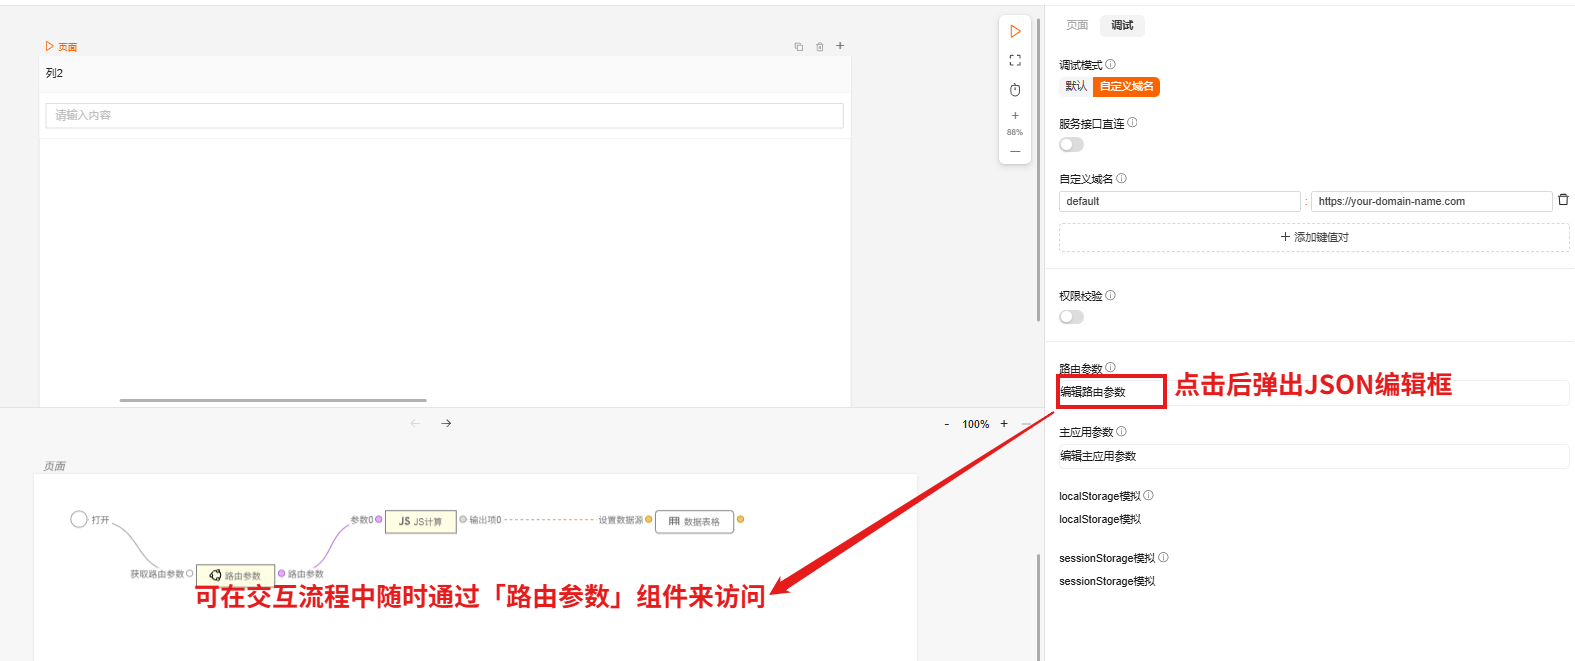Zoom out canvas below 88% label

point(1015,152)
